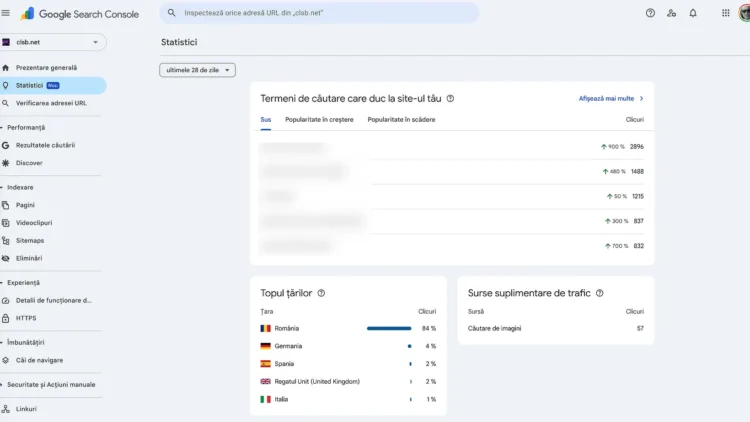Viewport: 750px width, 422px height.
Task: Click the Discover asterisk icon in sidebar
Action: point(6,163)
